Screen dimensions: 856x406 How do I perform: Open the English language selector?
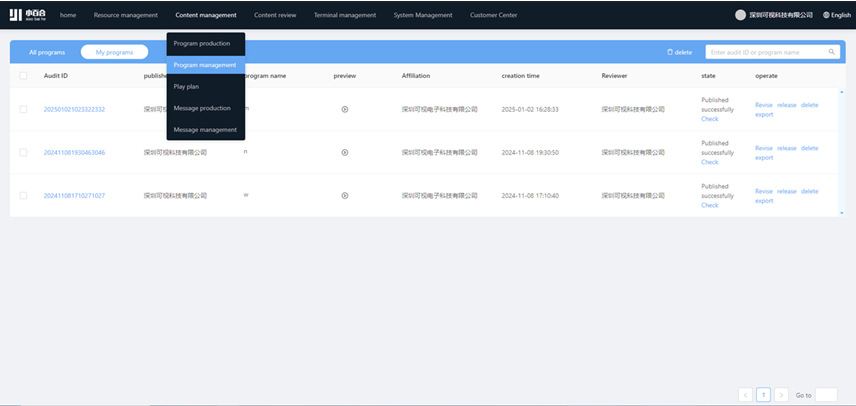[x=837, y=15]
